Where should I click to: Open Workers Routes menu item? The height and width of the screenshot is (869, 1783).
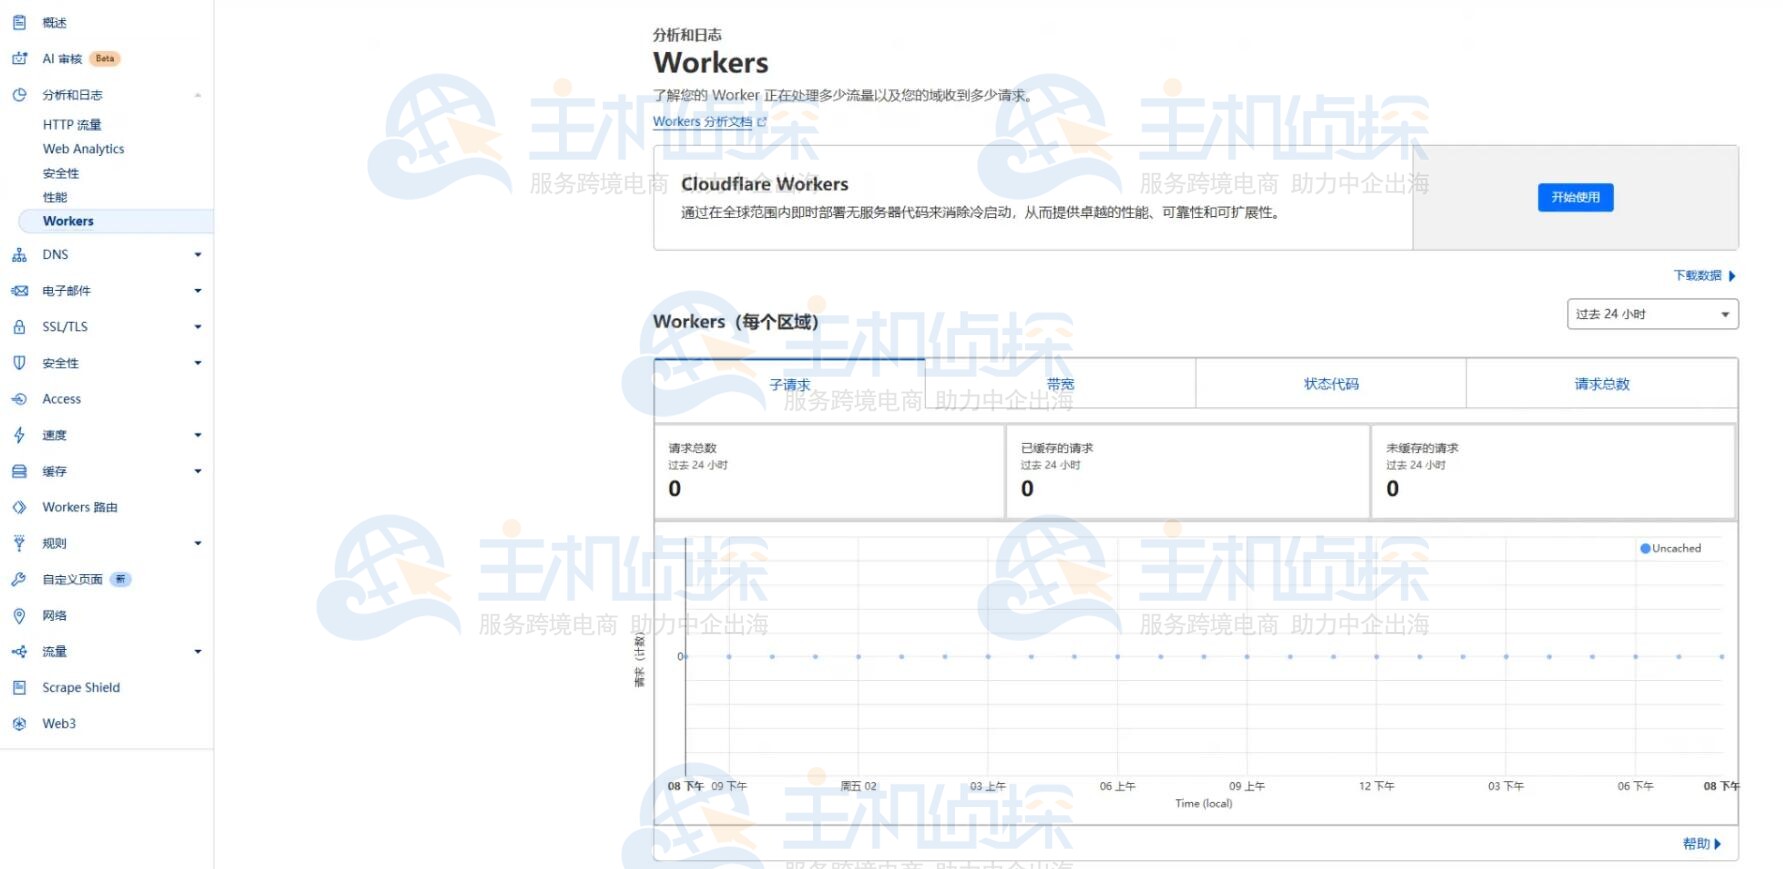pyautogui.click(x=80, y=507)
